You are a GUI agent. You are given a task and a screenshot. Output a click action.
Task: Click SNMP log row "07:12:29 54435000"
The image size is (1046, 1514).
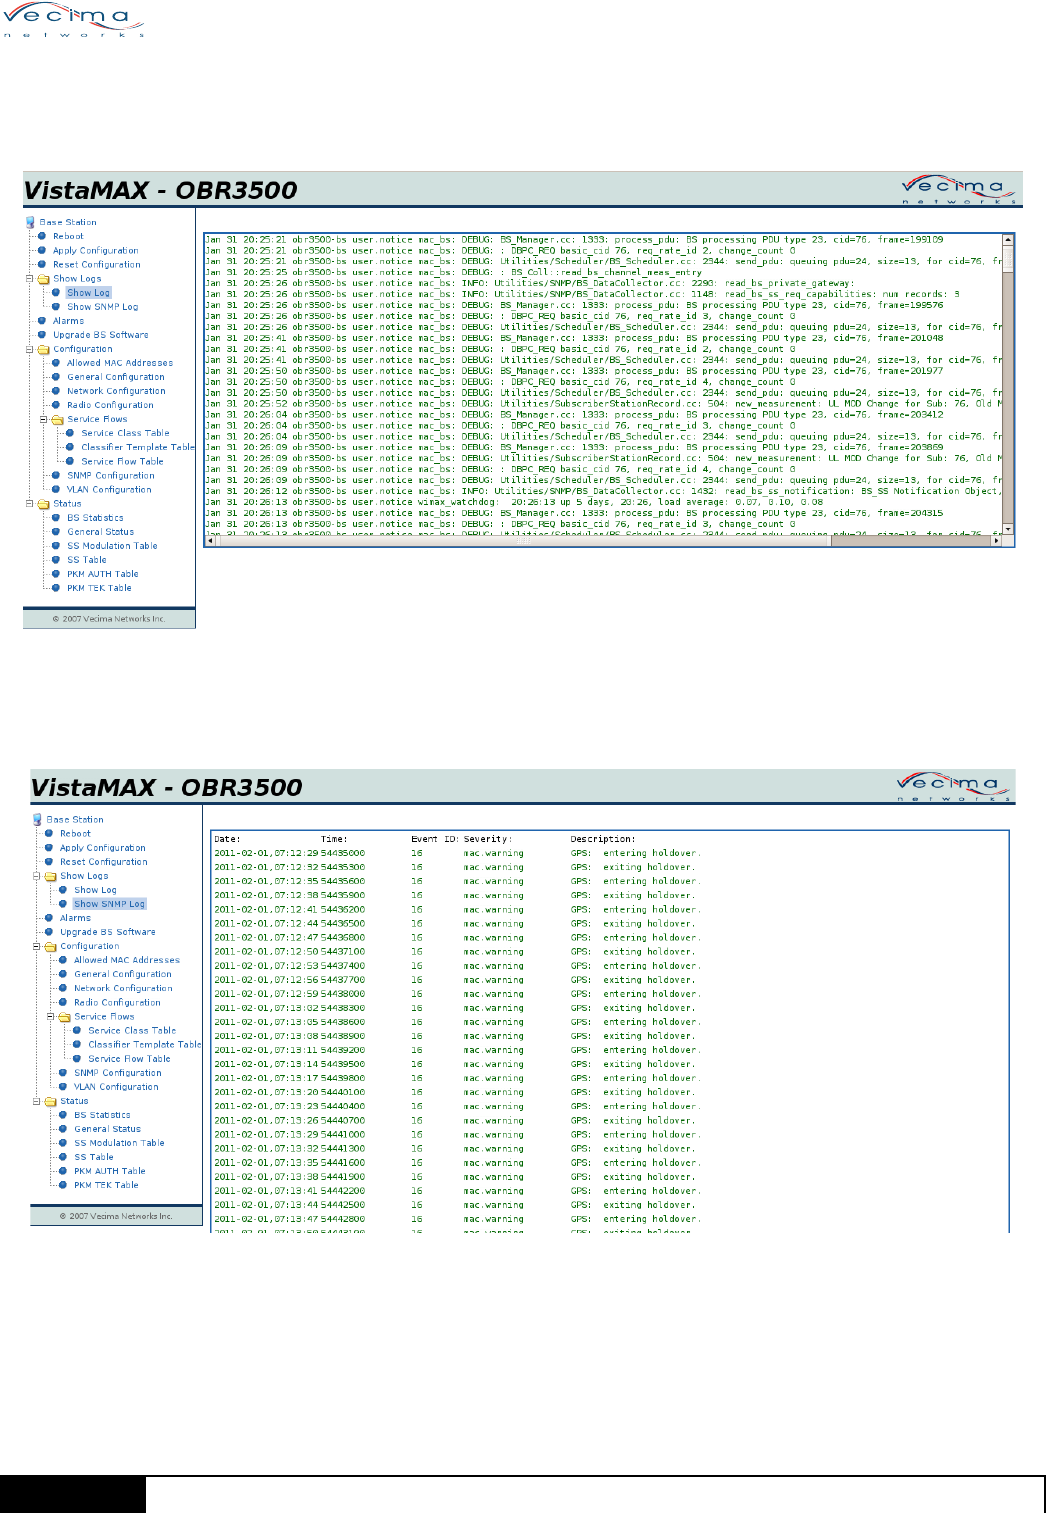point(457,853)
